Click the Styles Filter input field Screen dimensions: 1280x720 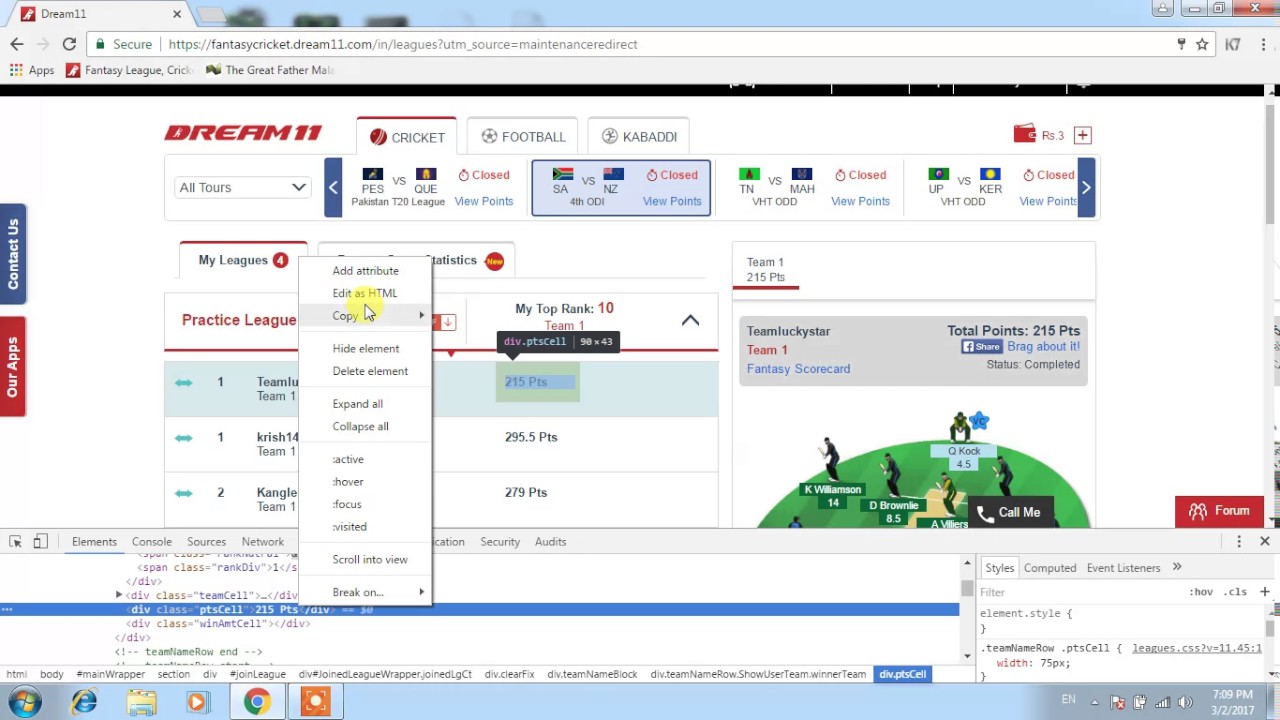1080,592
